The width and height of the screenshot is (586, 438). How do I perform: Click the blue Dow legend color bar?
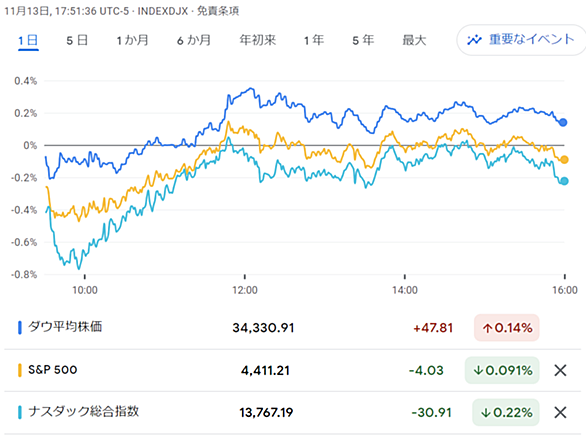(20, 327)
